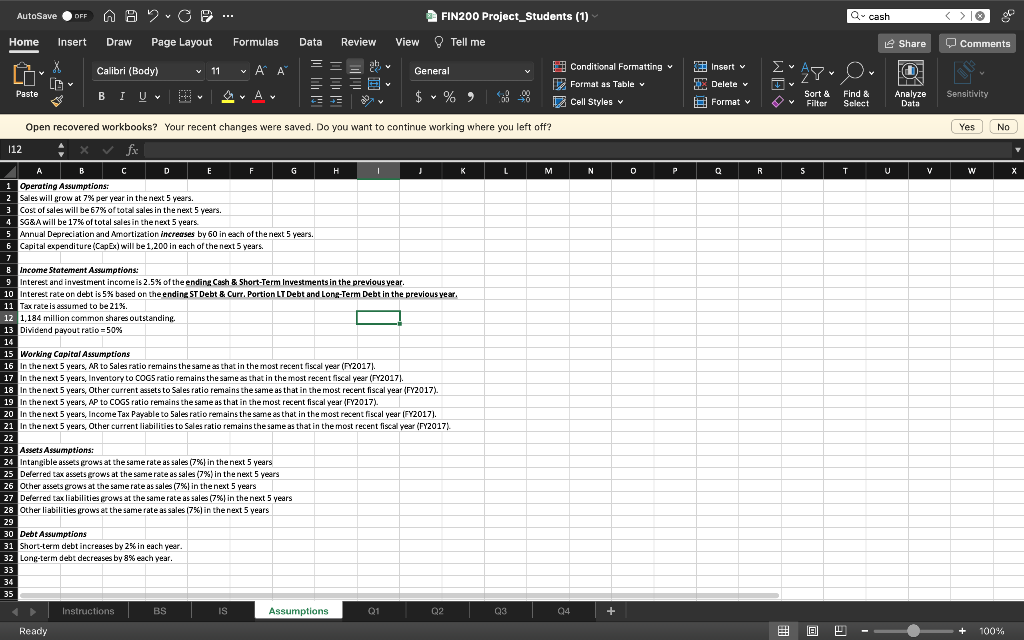Open the Formulas ribbon tab
Screen dimensions: 1024x640
(255, 42)
